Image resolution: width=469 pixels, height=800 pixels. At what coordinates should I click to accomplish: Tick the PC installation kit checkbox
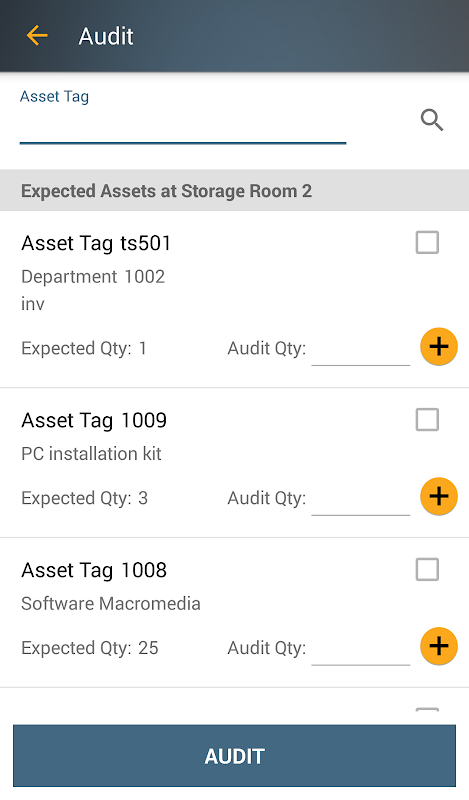[427, 420]
